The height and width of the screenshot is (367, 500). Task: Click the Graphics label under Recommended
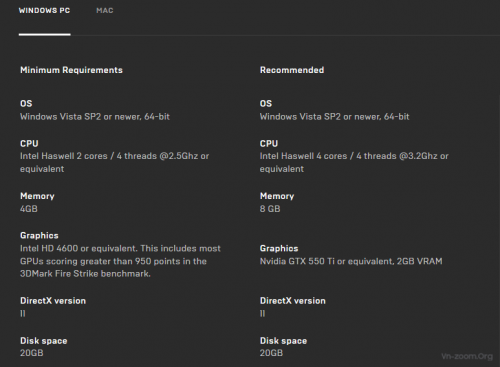[279, 249]
